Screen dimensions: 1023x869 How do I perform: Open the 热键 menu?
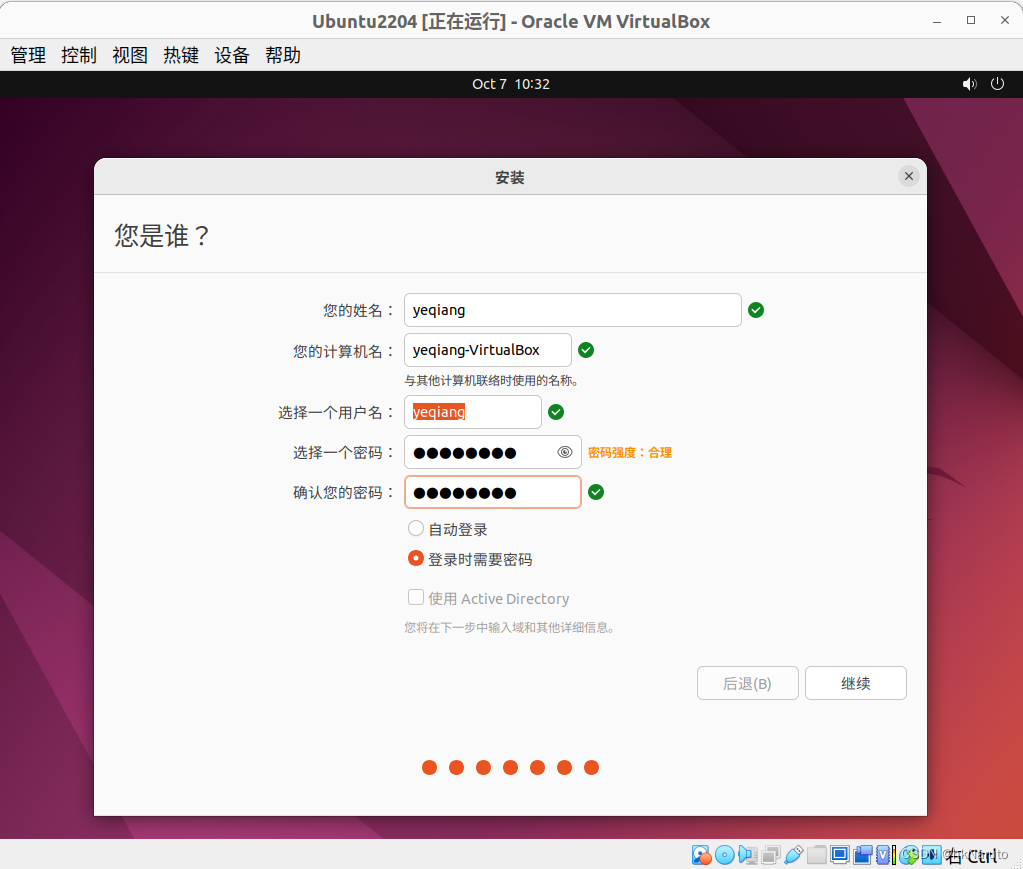[x=181, y=55]
